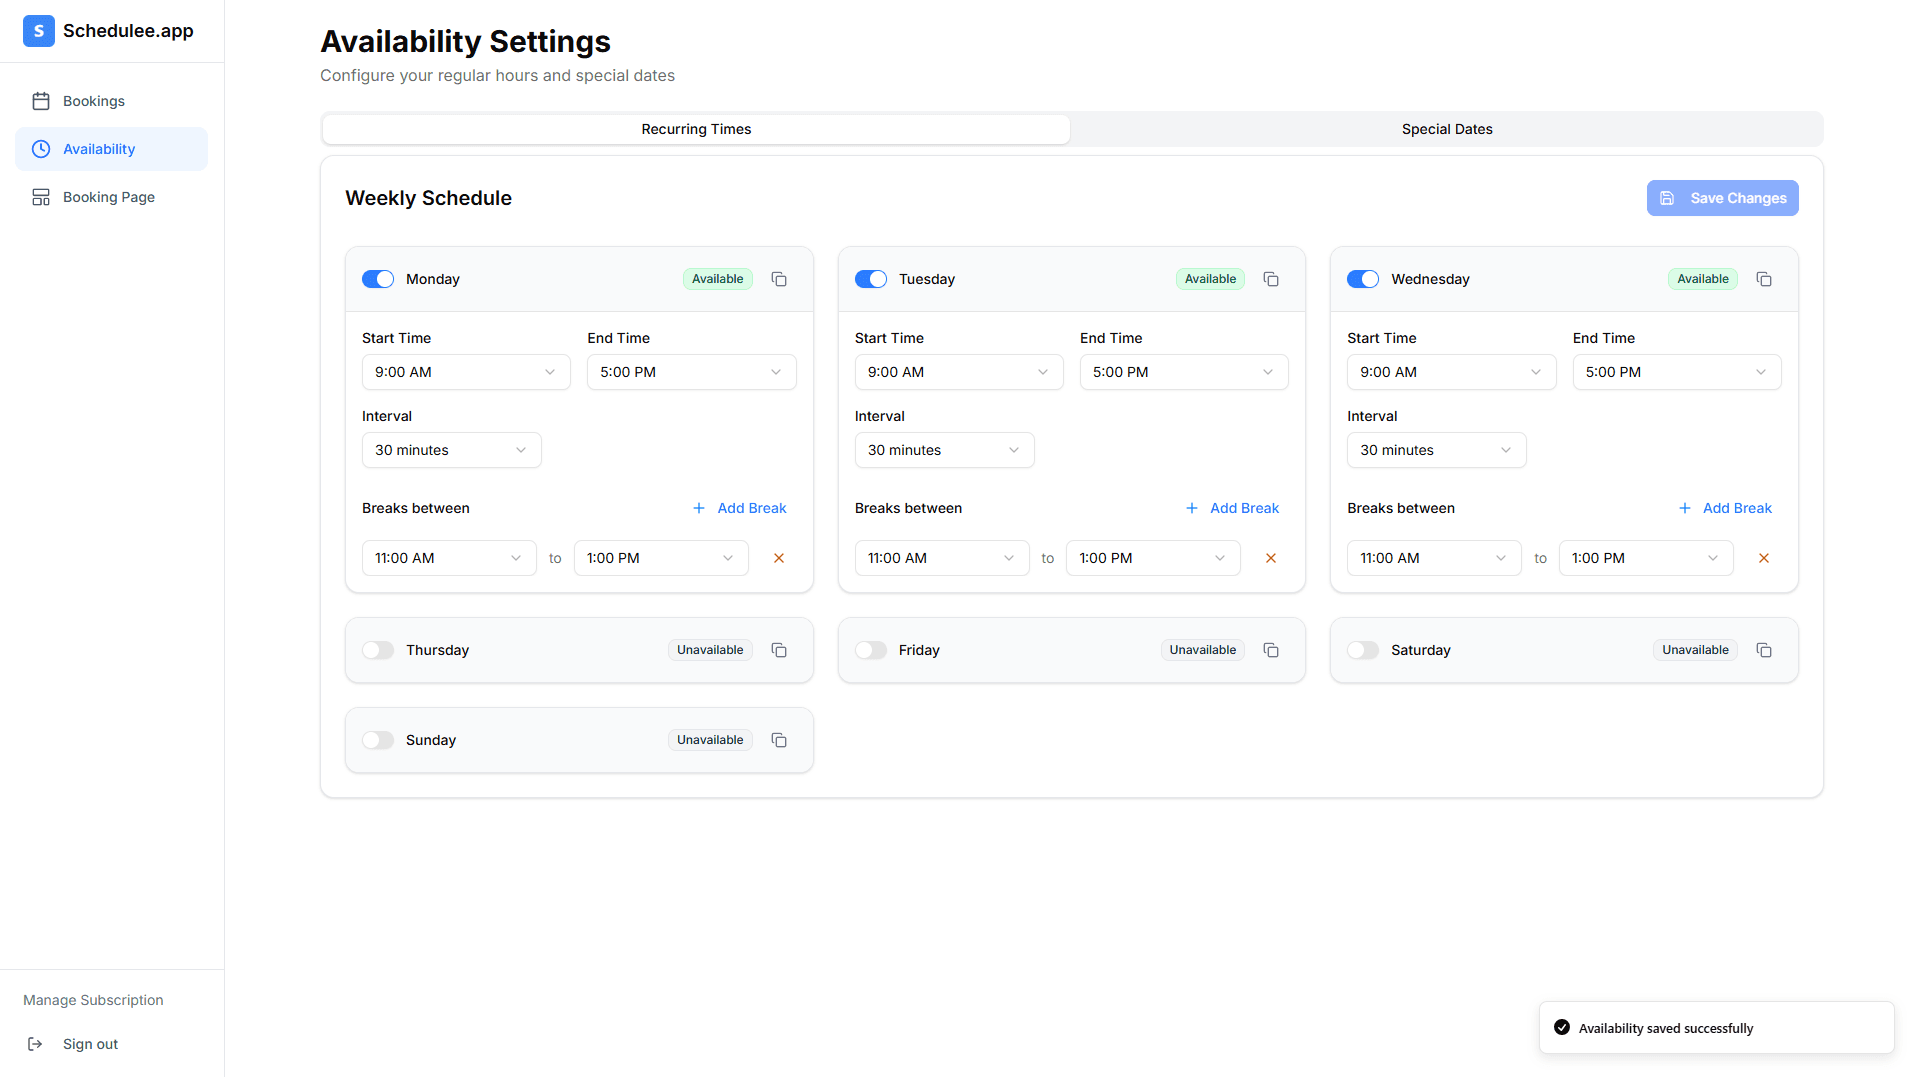Switch to the Special Dates tab
The image size is (1918, 1077).
(1446, 129)
